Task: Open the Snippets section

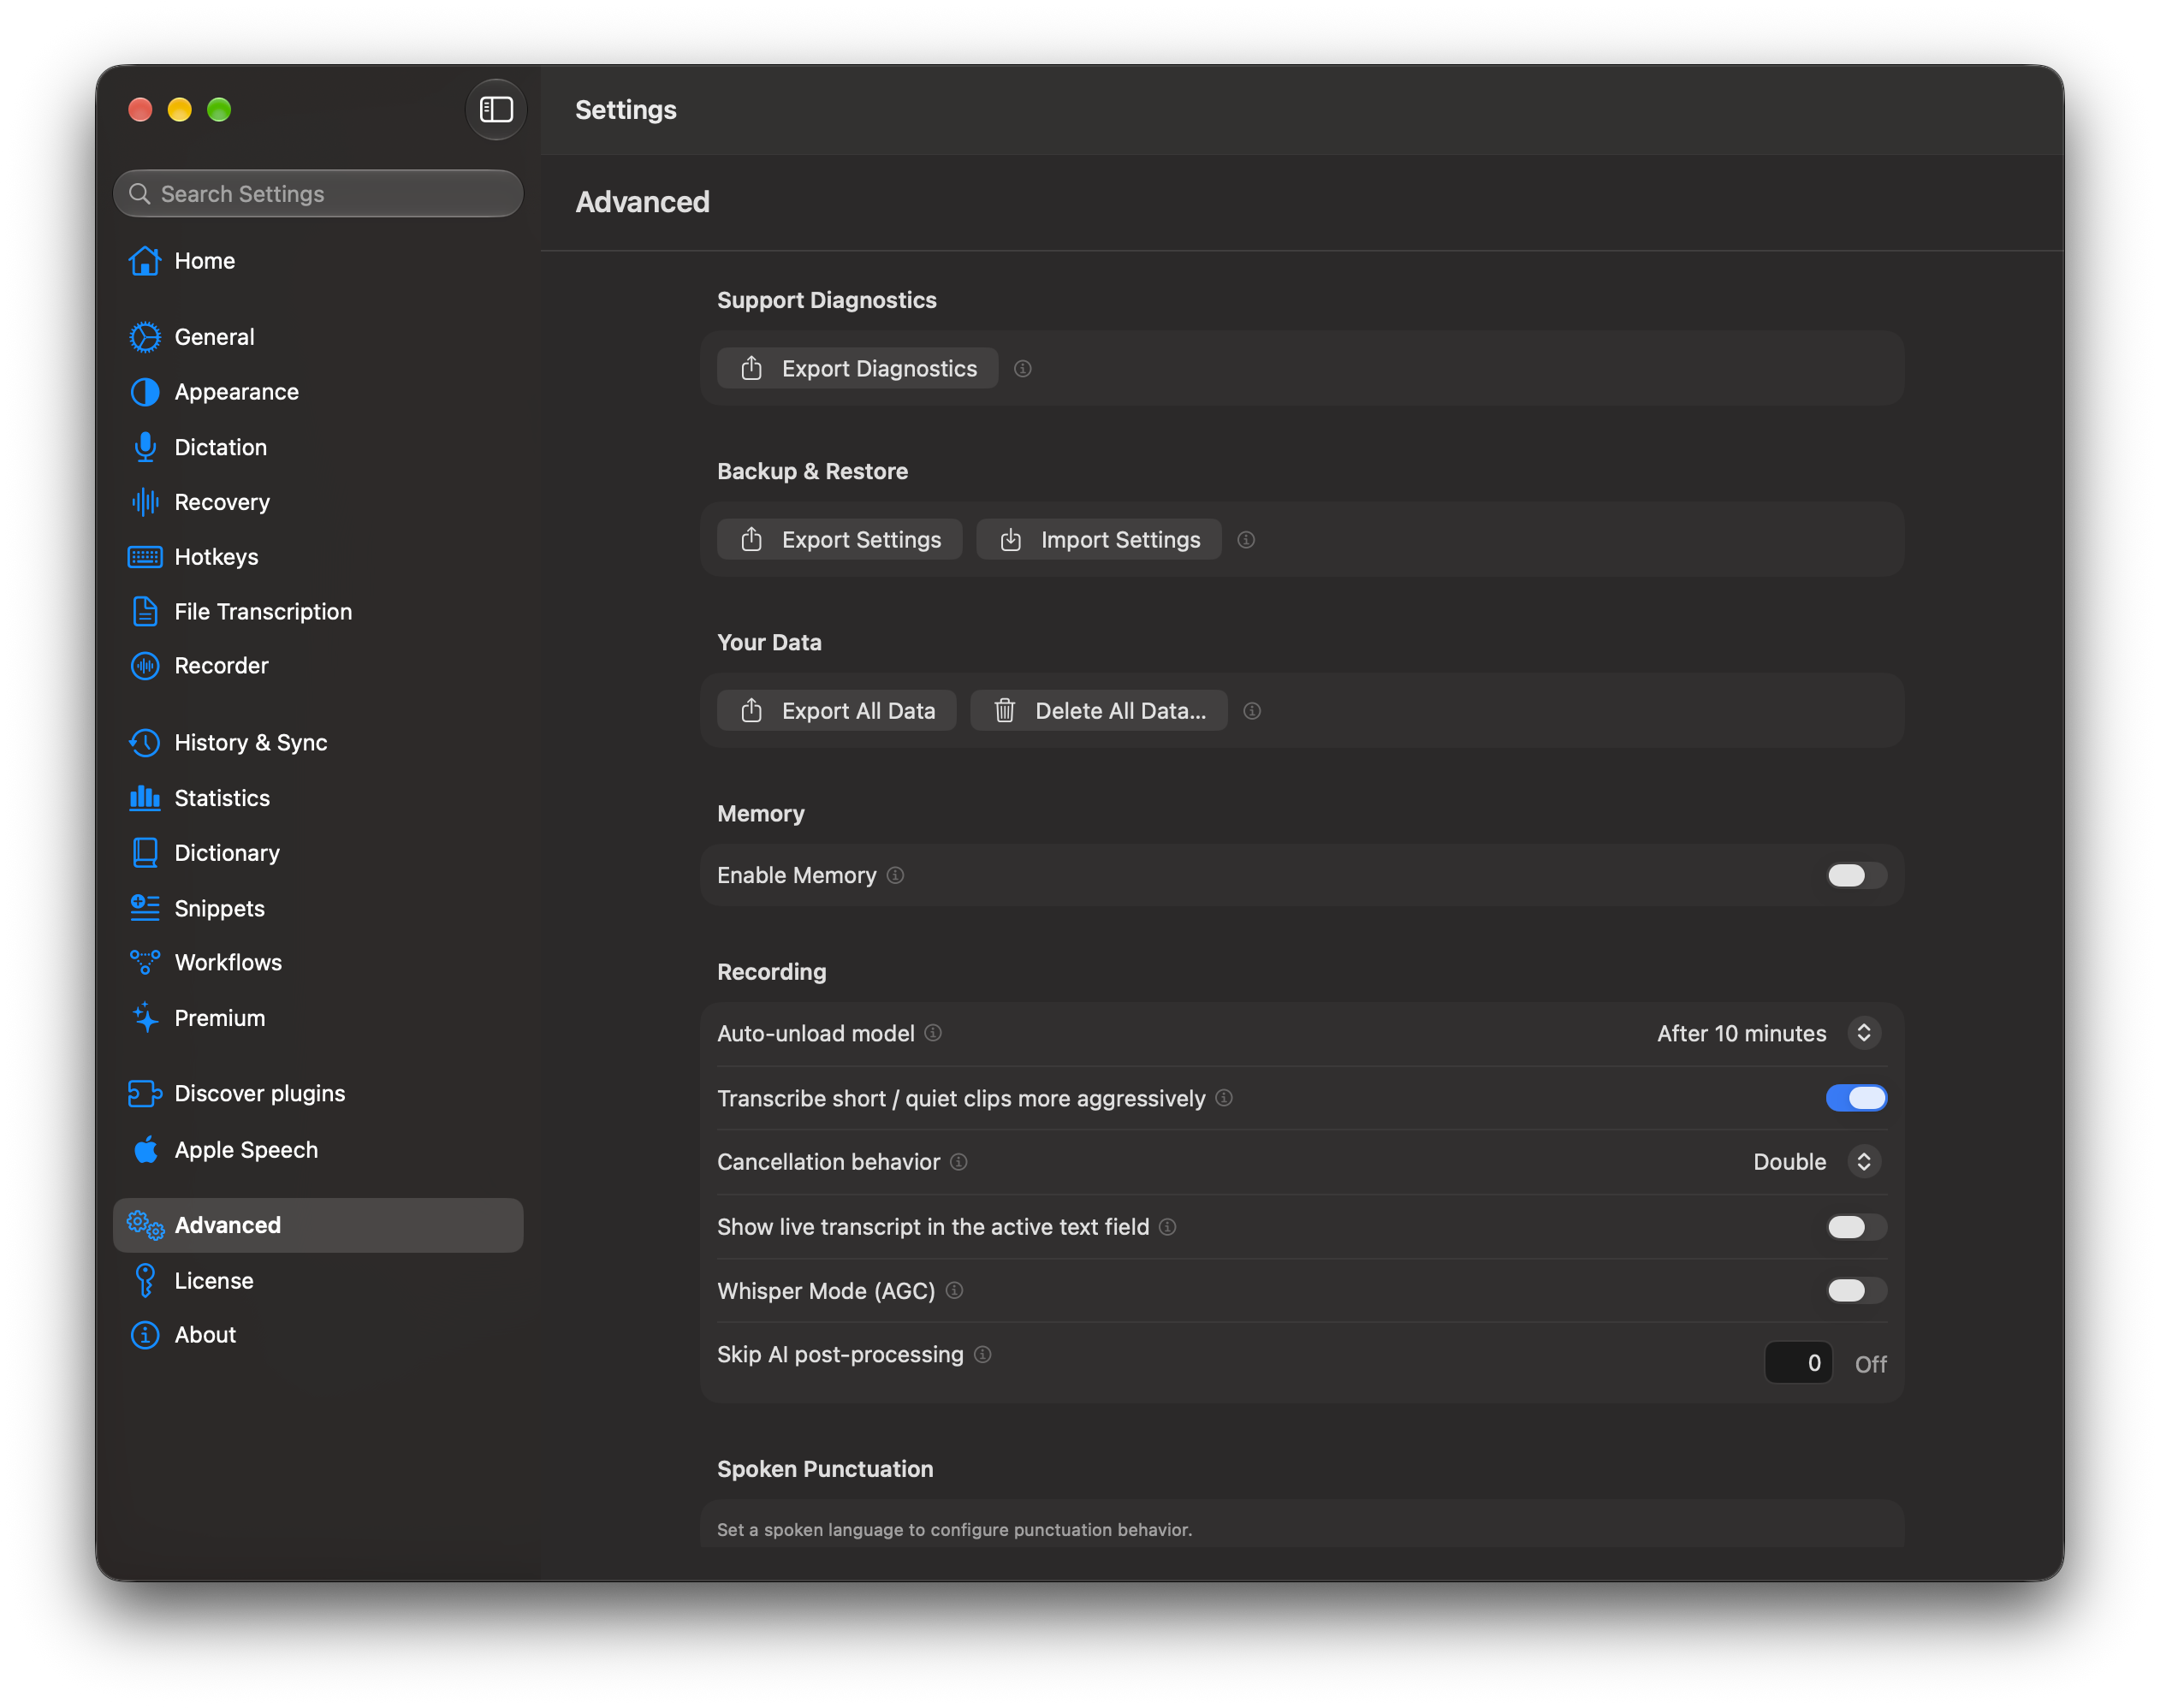Action: [318, 909]
